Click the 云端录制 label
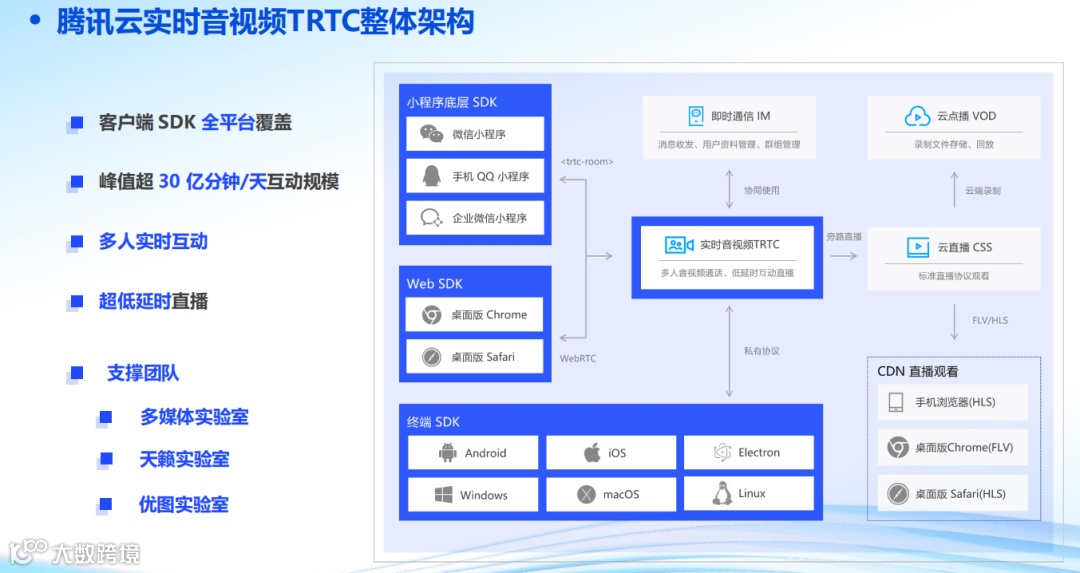Image resolution: width=1080 pixels, height=573 pixels. pos(982,190)
